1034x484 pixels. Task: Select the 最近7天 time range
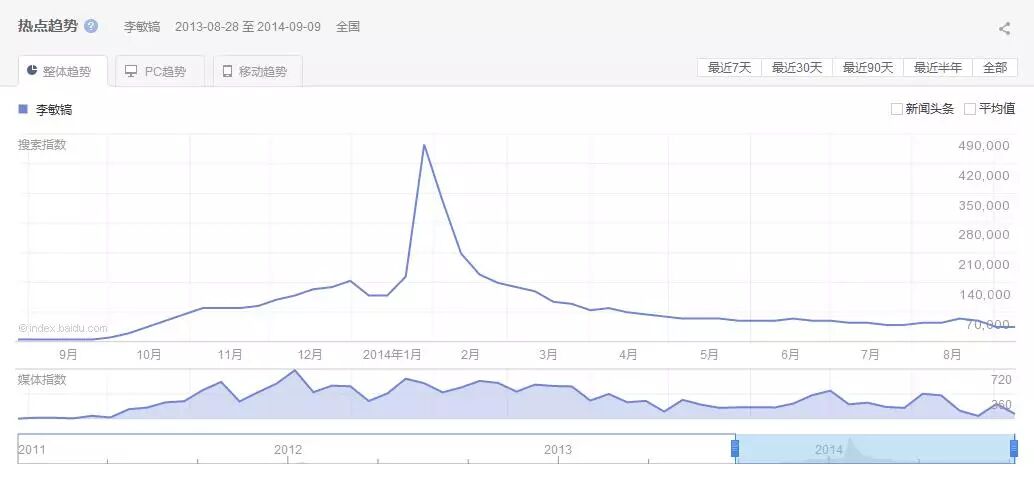coord(729,67)
